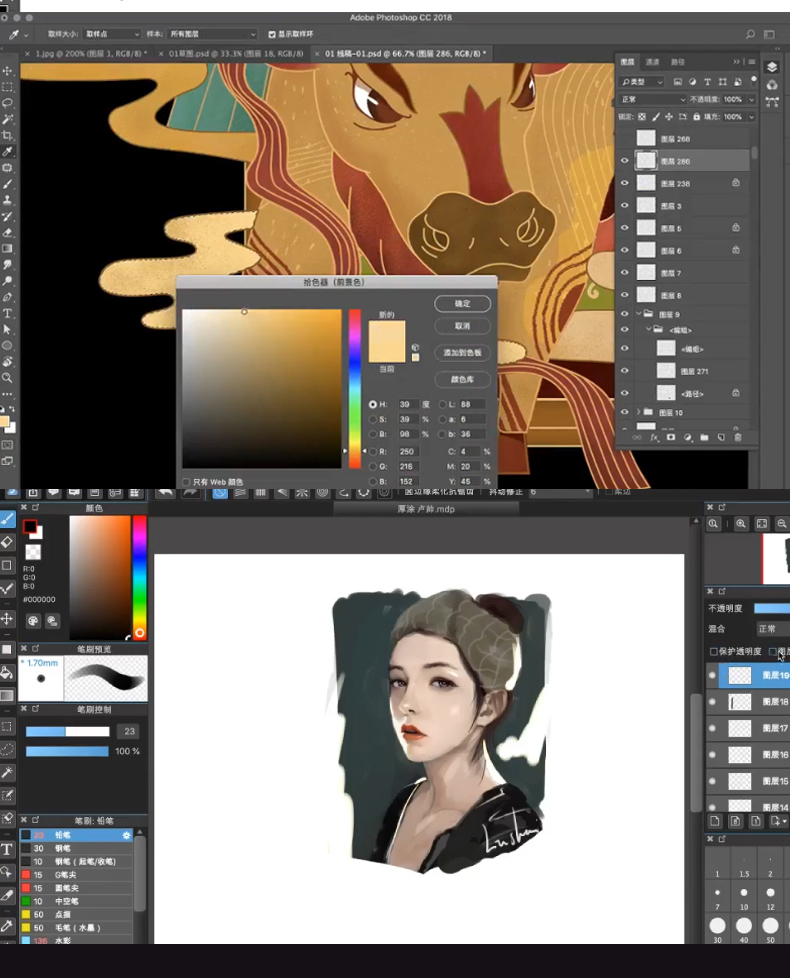Click filter for type layers T icon
The height and width of the screenshot is (978, 790).
pyautogui.click(x=707, y=82)
